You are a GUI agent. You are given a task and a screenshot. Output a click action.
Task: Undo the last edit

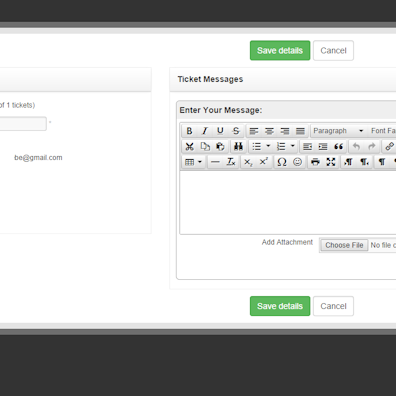point(356,146)
